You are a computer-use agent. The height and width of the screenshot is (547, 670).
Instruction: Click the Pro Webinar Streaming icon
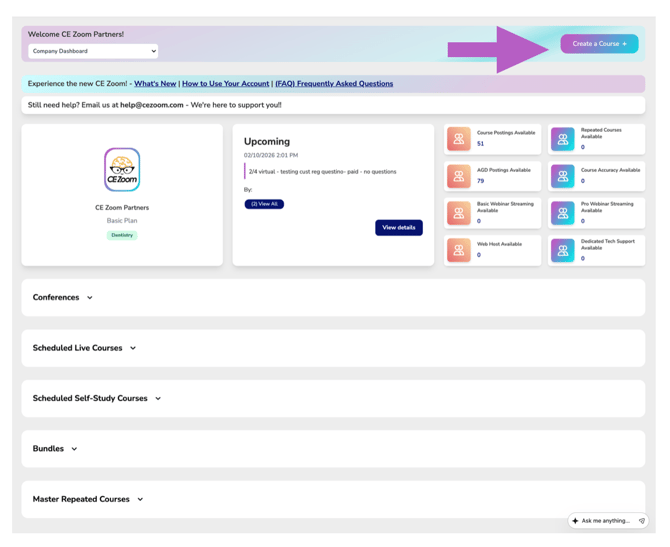(563, 213)
